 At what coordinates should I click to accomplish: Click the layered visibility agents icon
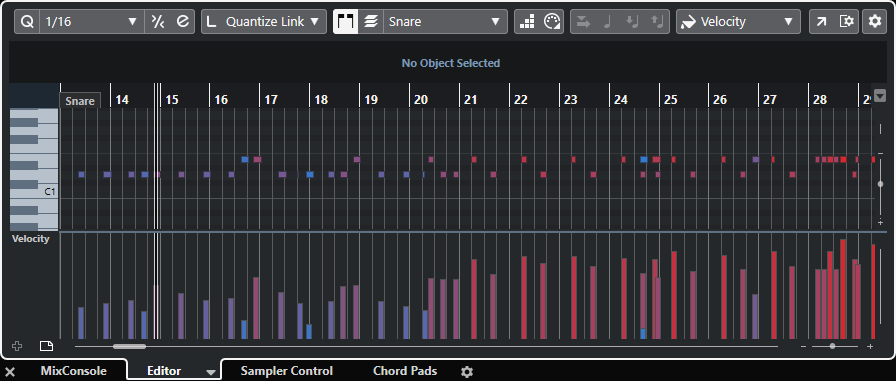[x=371, y=22]
